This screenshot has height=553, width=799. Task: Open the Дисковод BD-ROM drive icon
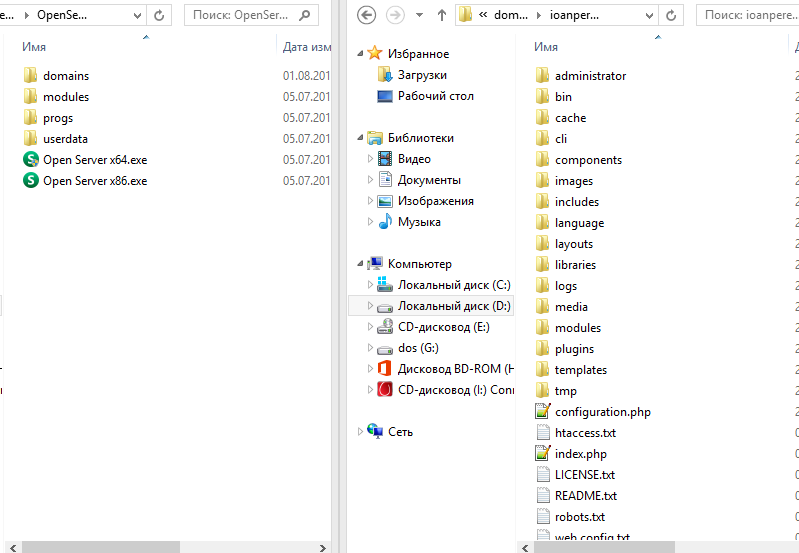[384, 369]
